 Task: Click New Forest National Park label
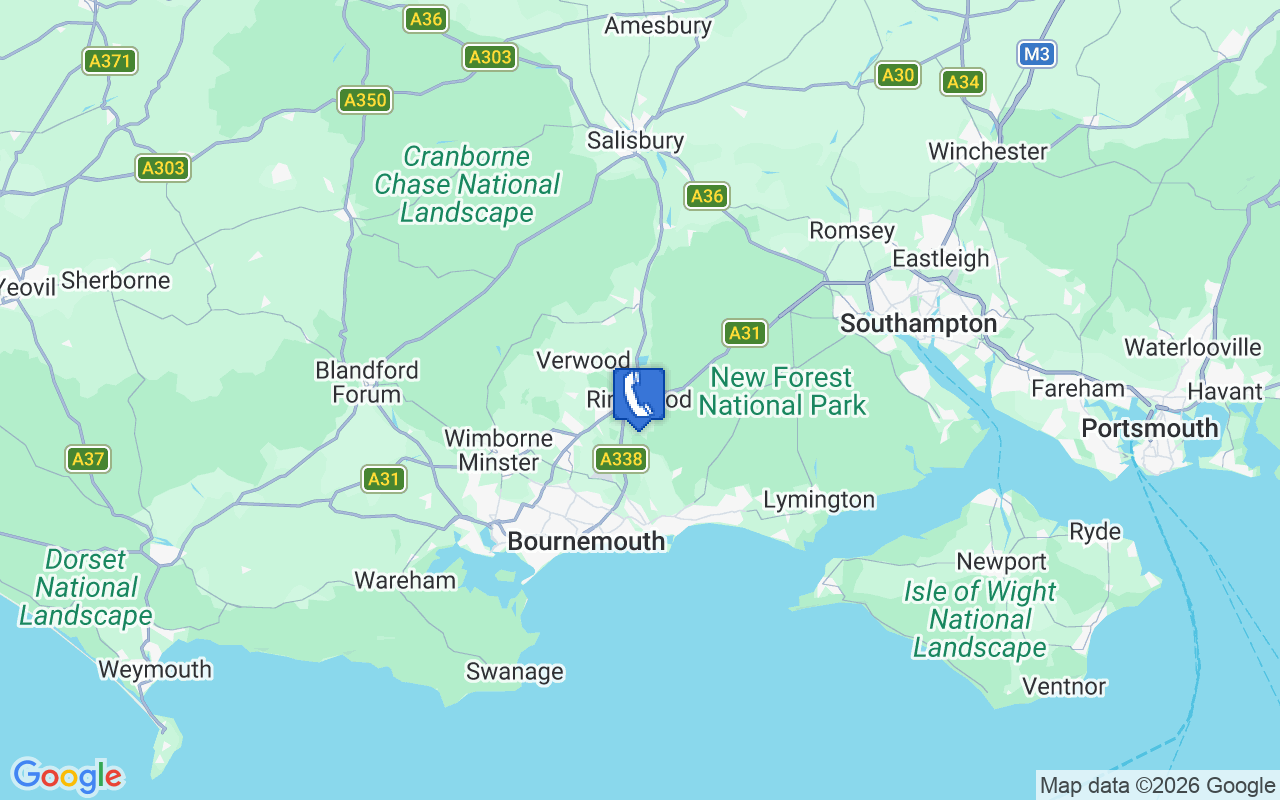[x=783, y=391]
